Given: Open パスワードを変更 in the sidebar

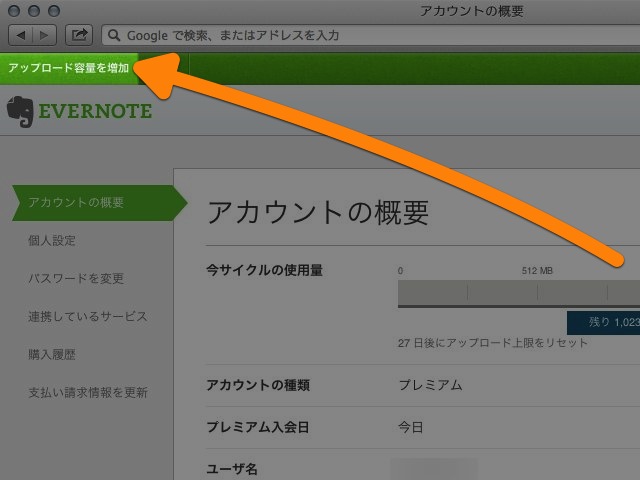Looking at the screenshot, I should 76,279.
